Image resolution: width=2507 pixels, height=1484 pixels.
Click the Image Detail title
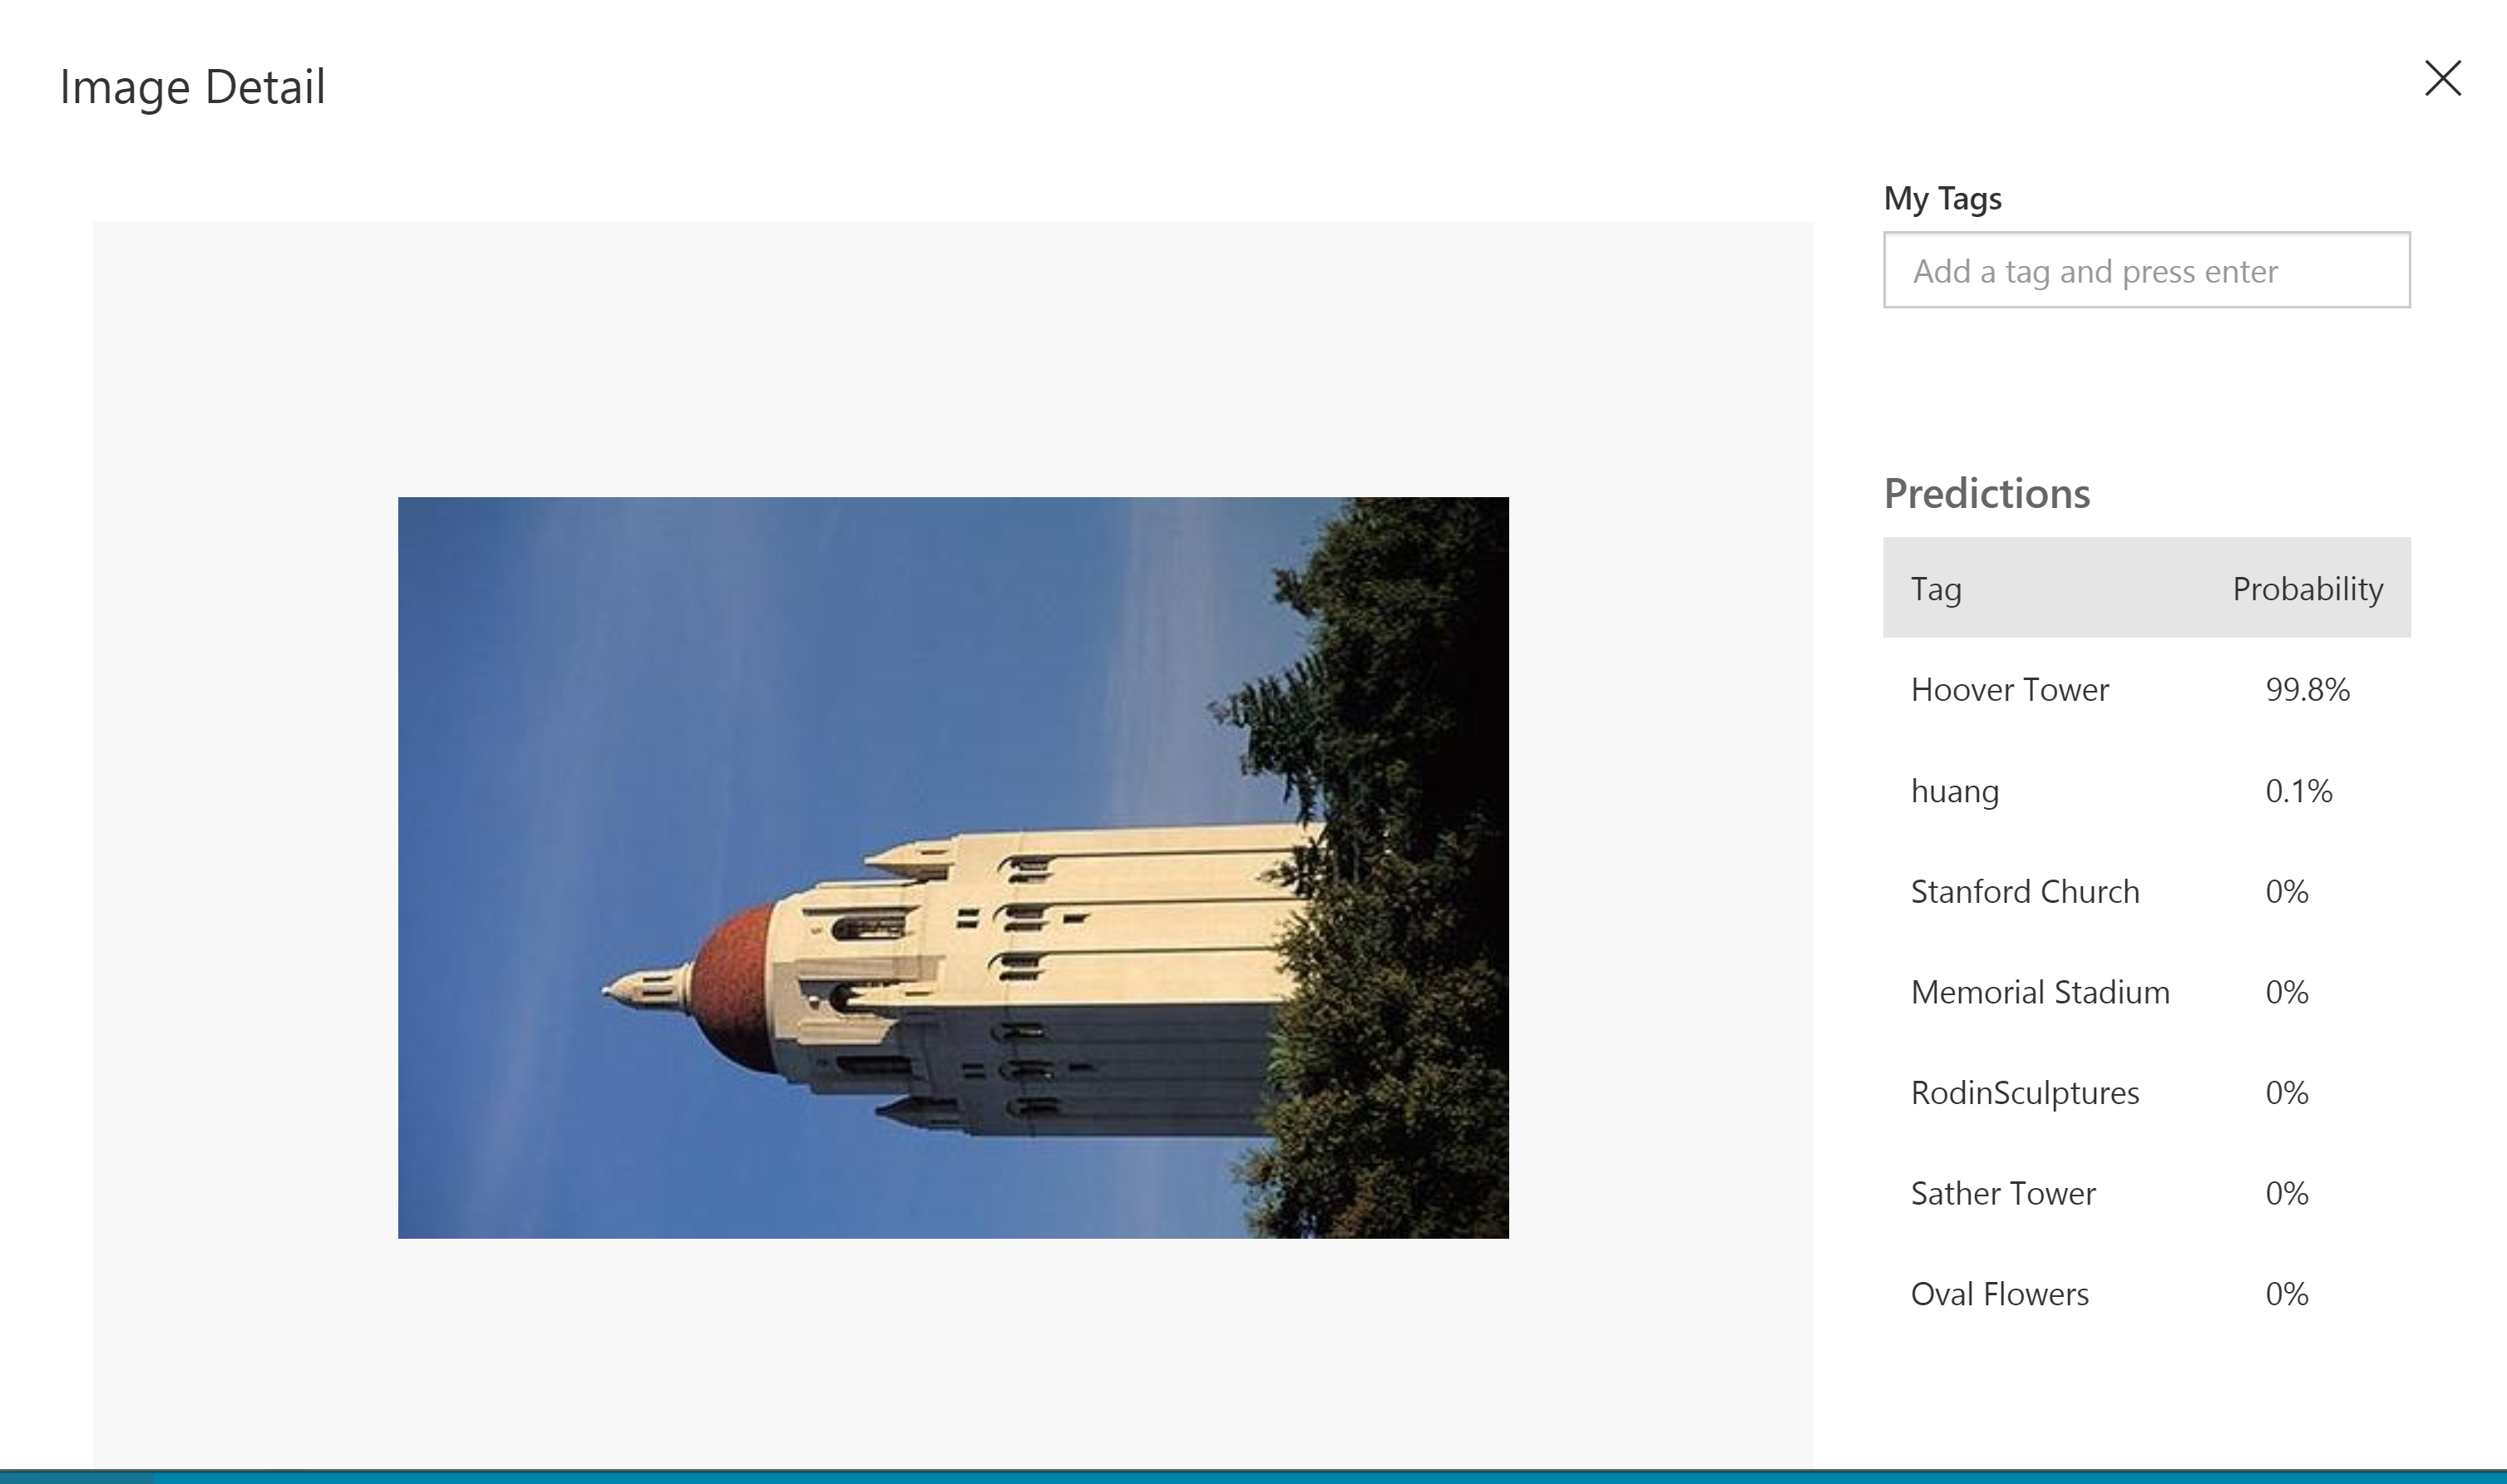tap(192, 87)
